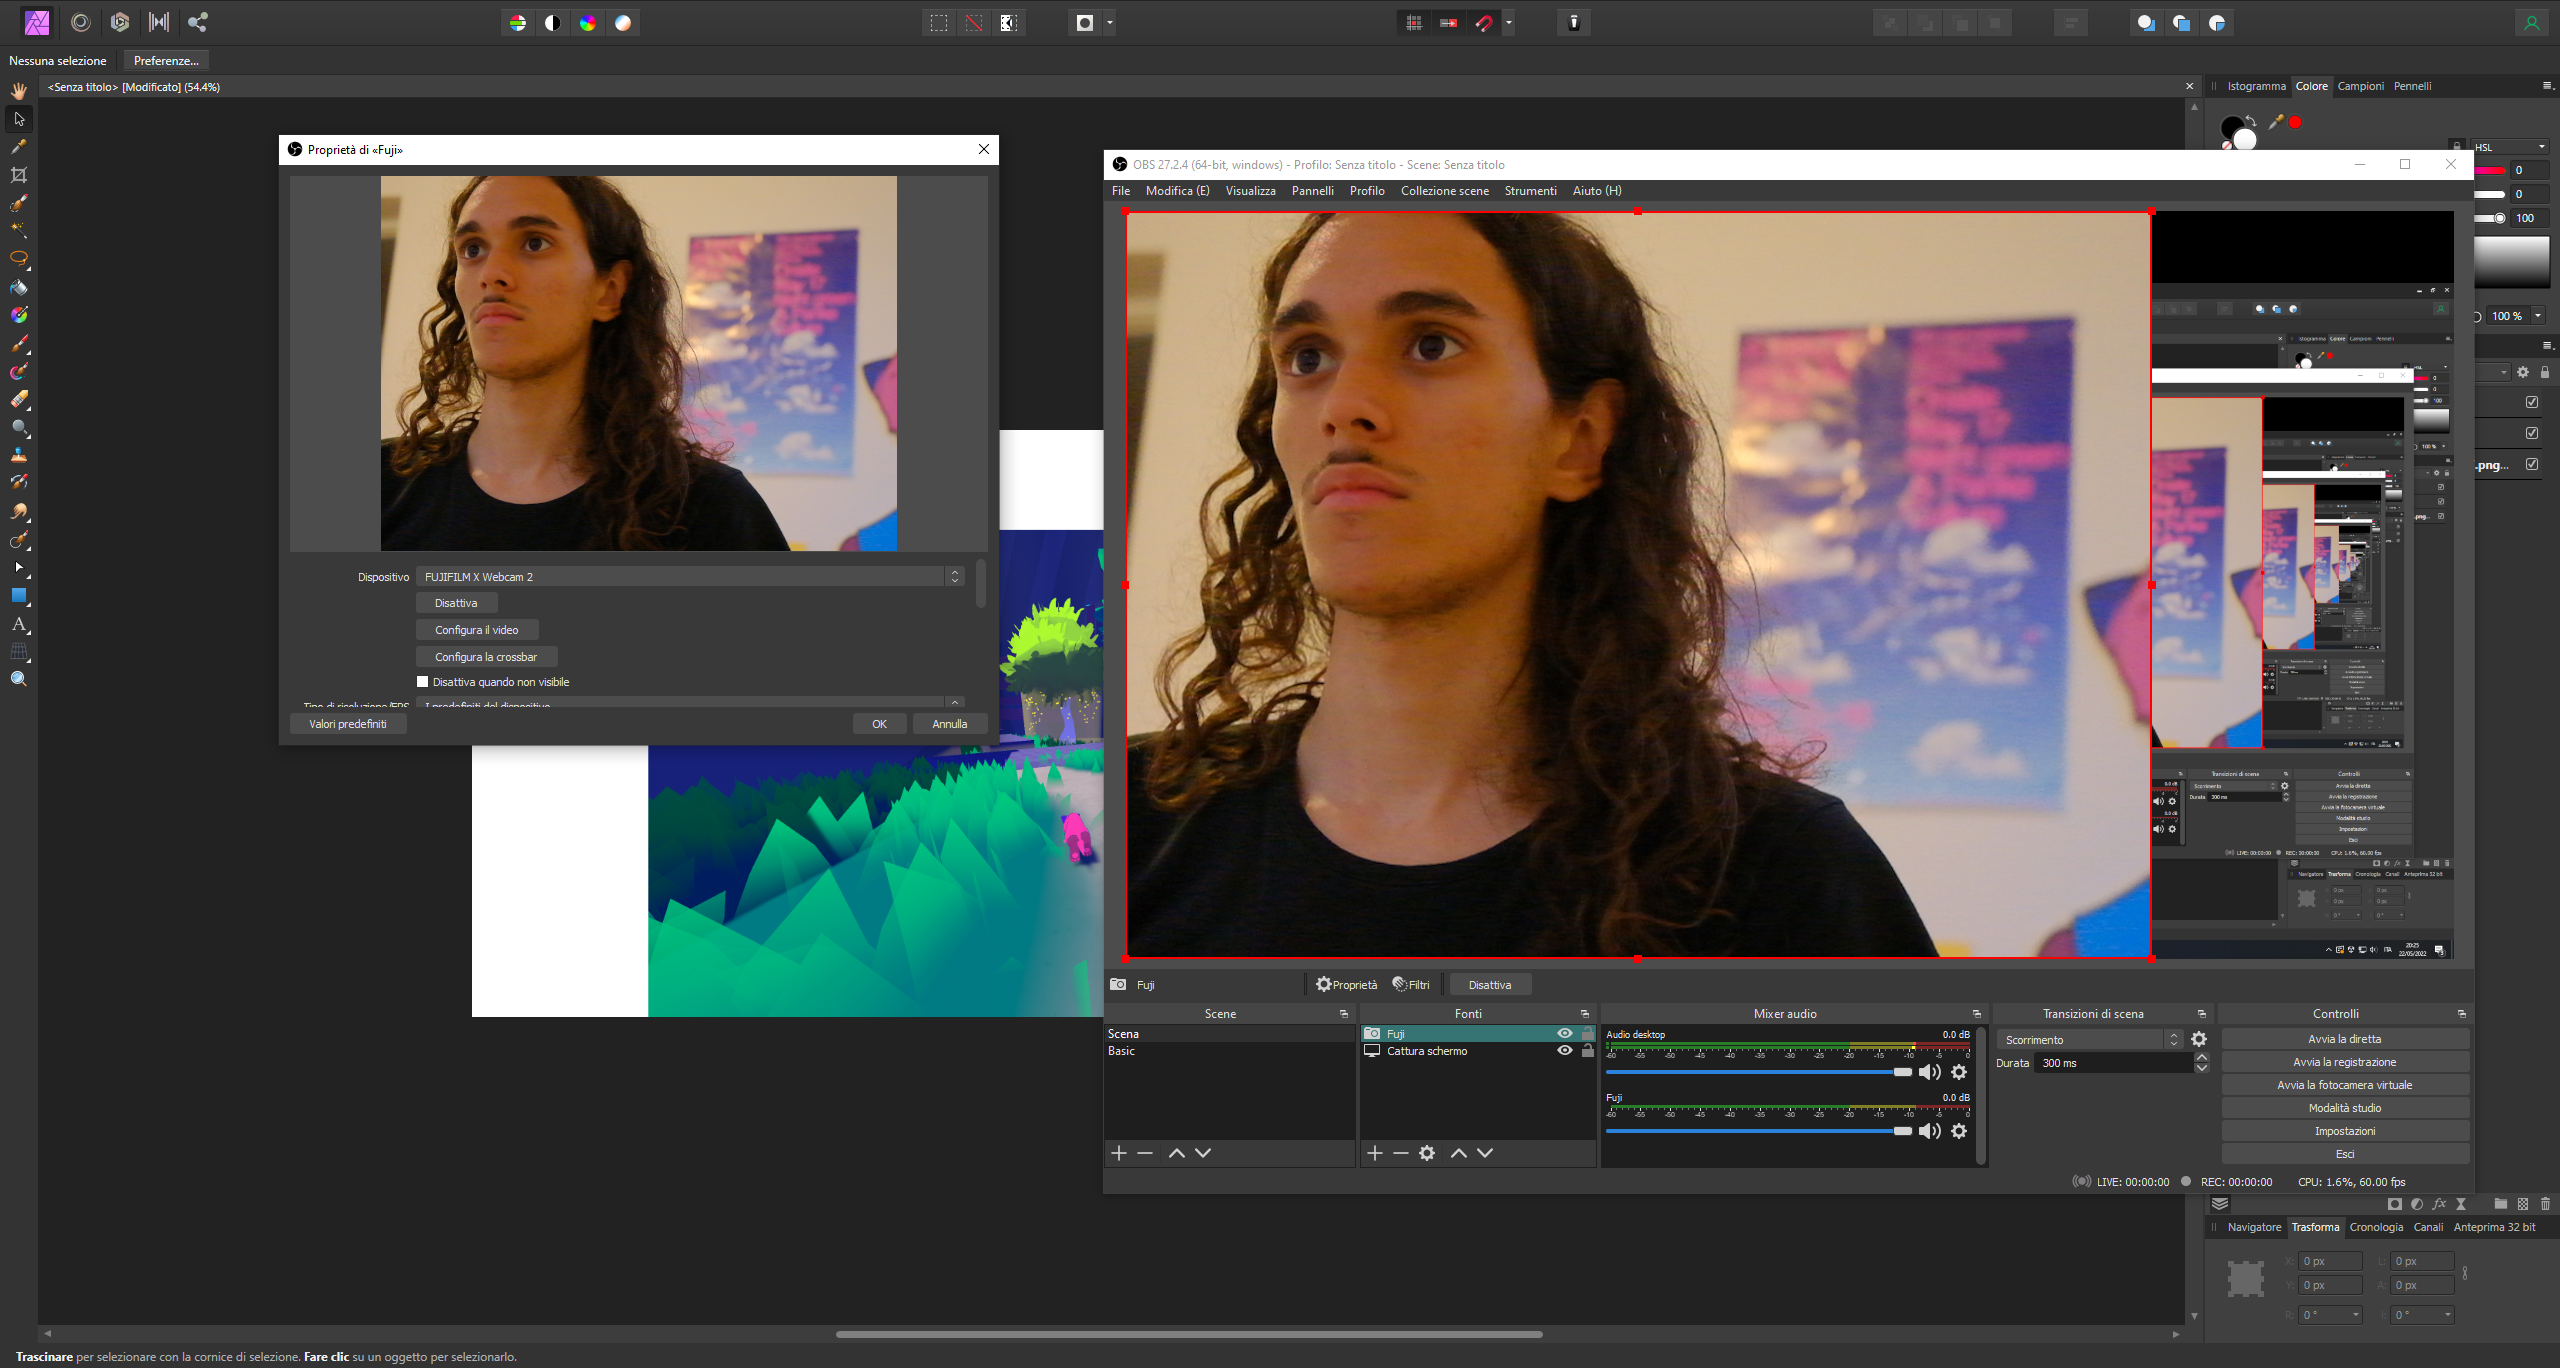Enable Disattiva quando non visibile checkbox
Image resolution: width=2560 pixels, height=1368 pixels.
coord(422,682)
